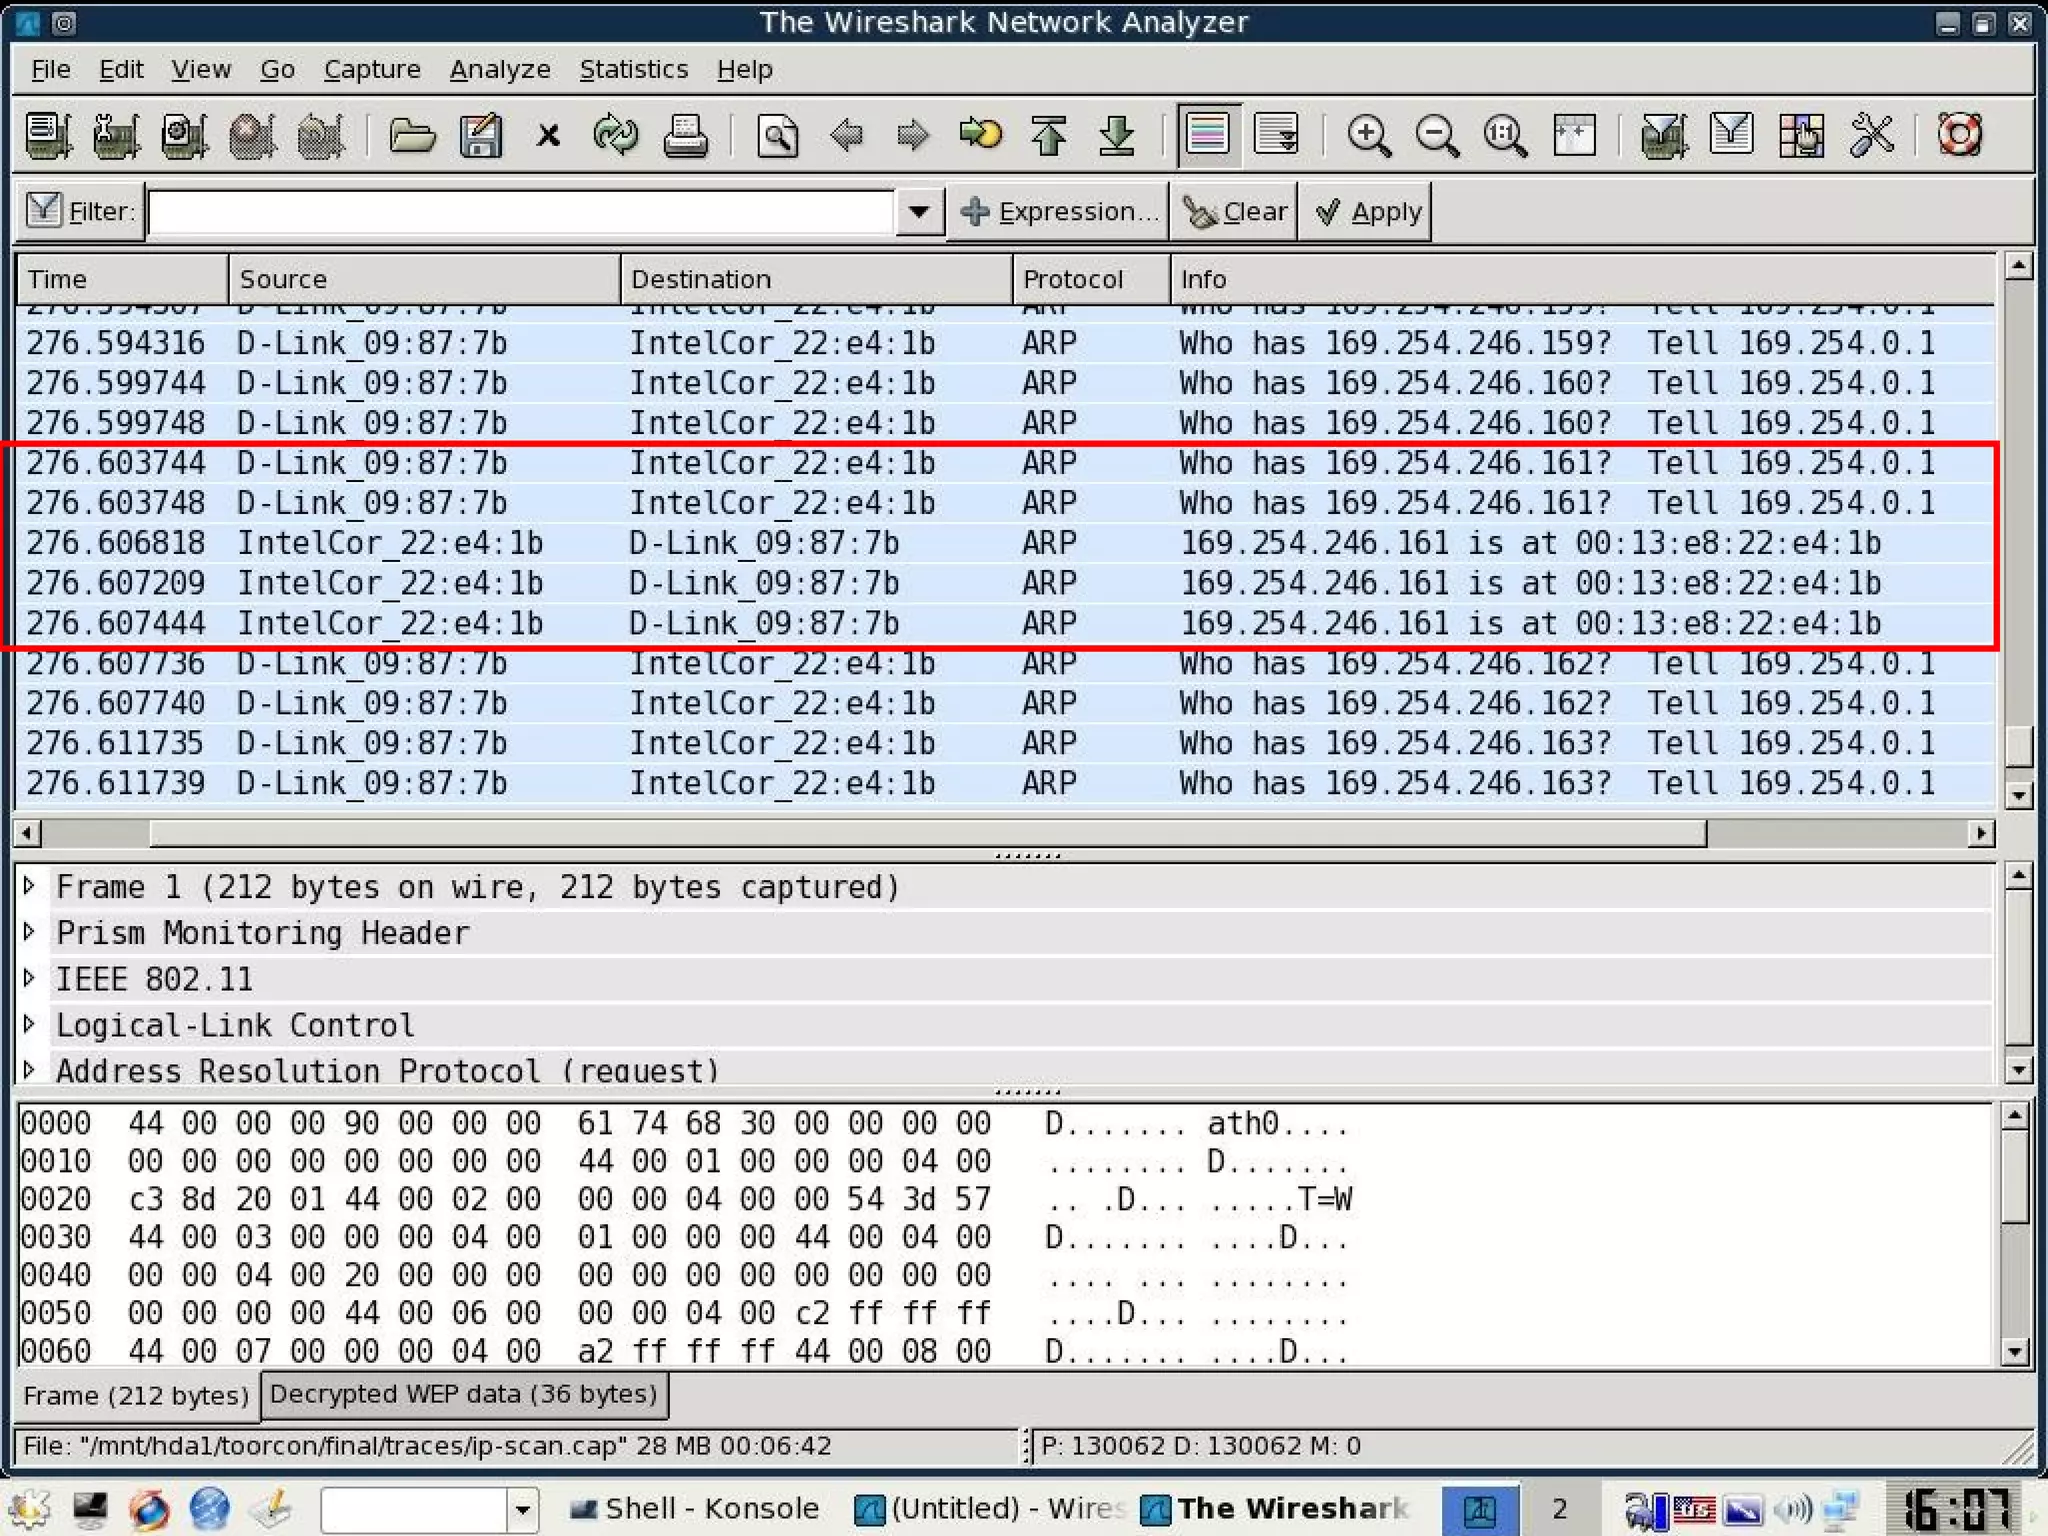2048x1536 pixels.
Task: Click the Apply filter button
Action: (1366, 211)
